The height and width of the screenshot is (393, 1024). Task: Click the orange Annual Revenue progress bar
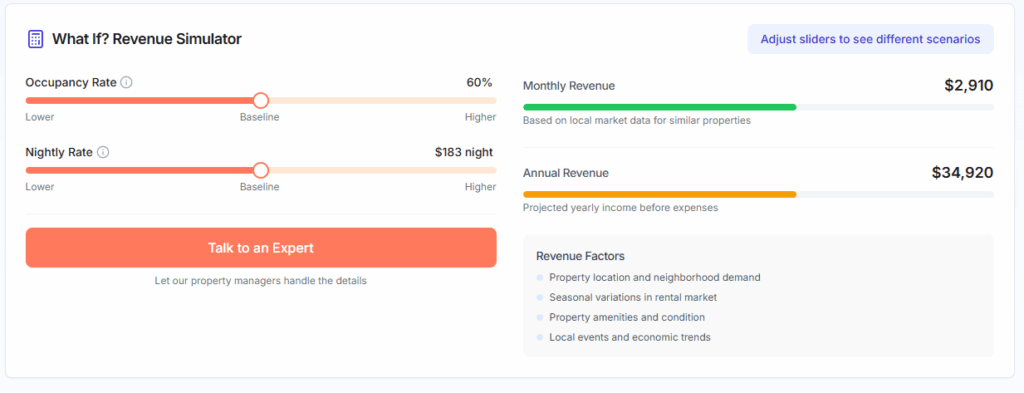point(660,195)
